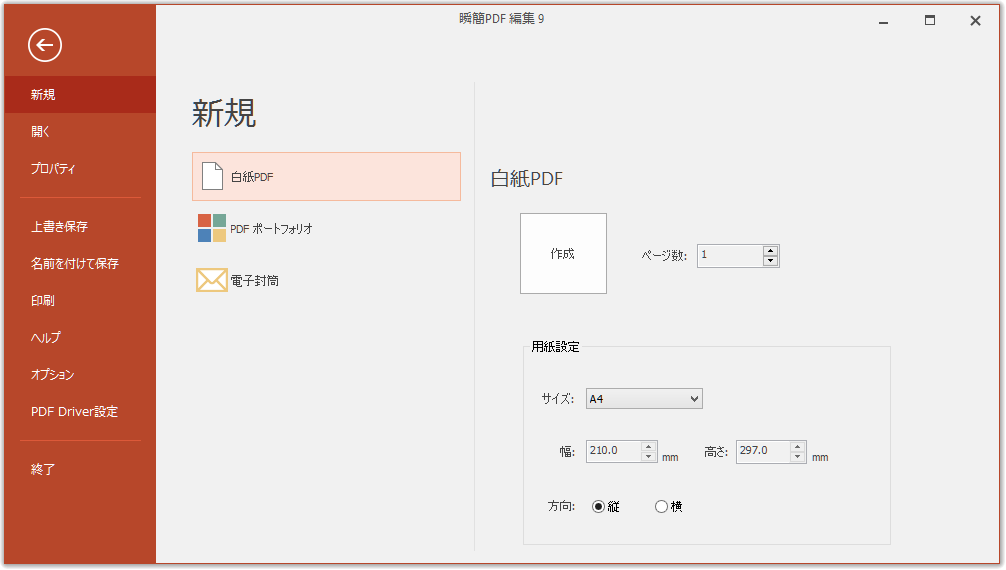Viewport: 1006px width, 570px height.
Task: Close the 瞬簡PDF 編集 9 window
Action: coord(975,21)
